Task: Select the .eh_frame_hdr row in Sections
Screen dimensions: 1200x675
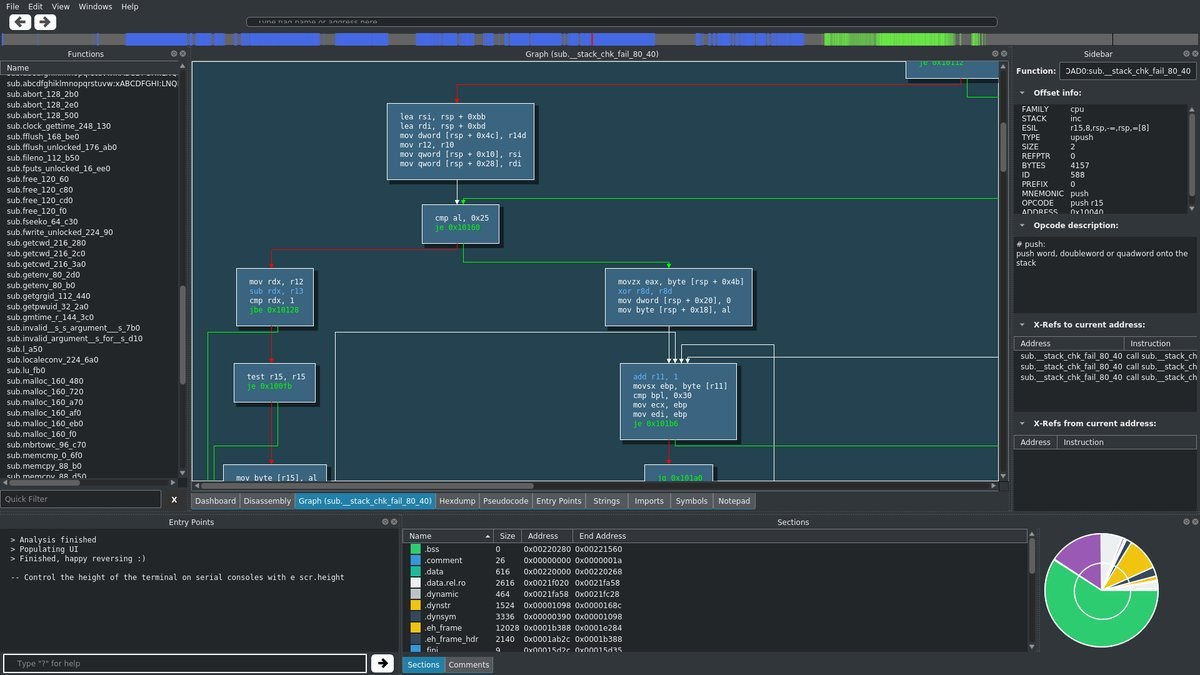Action: point(717,638)
